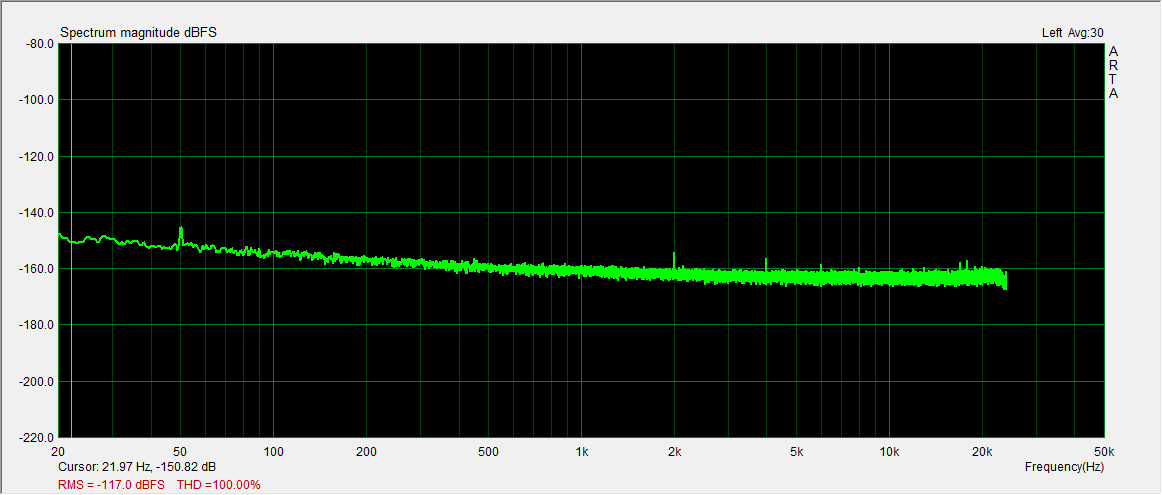Click the red 'THD =100.00%' readout
The image size is (1162, 495).
pos(218,485)
